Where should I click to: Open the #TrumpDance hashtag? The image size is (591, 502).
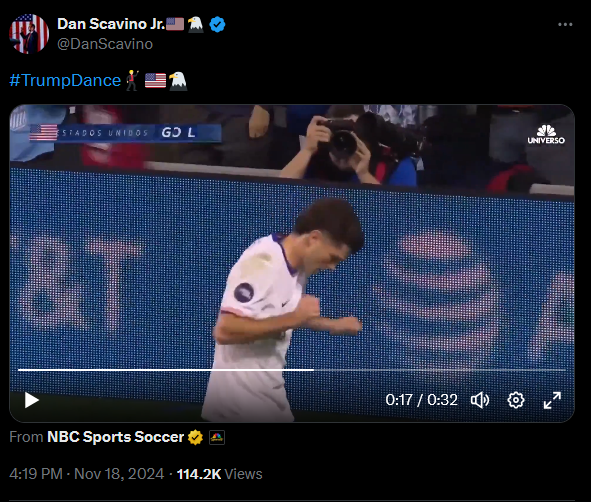(65, 80)
